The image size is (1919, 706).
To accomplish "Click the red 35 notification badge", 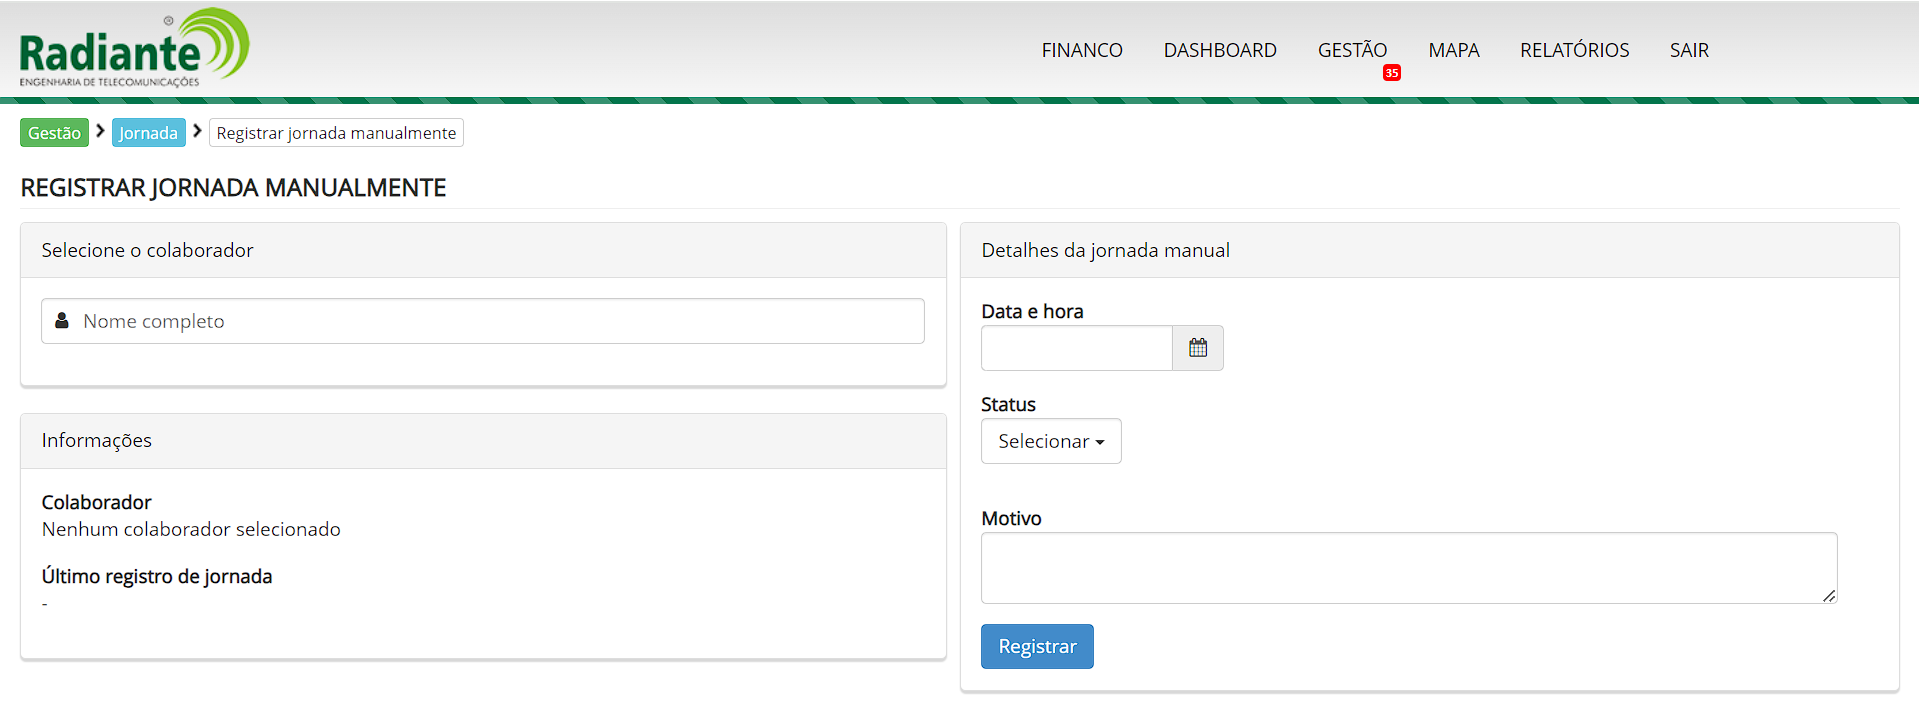I will click(x=1391, y=73).
